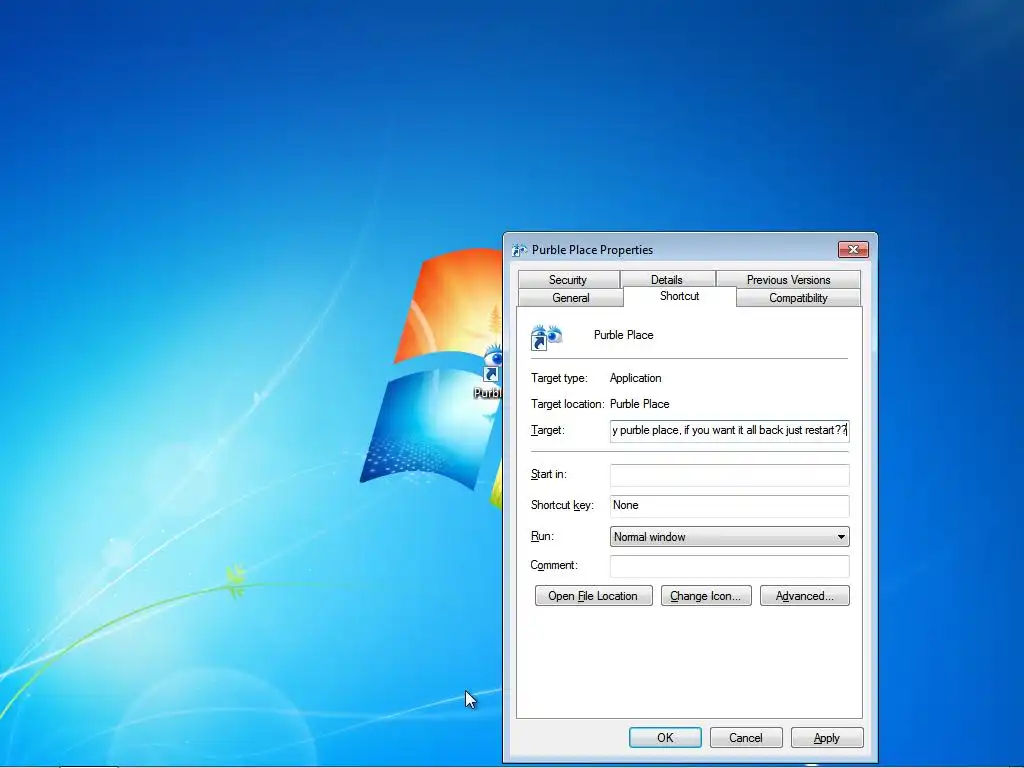
Task: Switch to the General tab
Action: [570, 298]
